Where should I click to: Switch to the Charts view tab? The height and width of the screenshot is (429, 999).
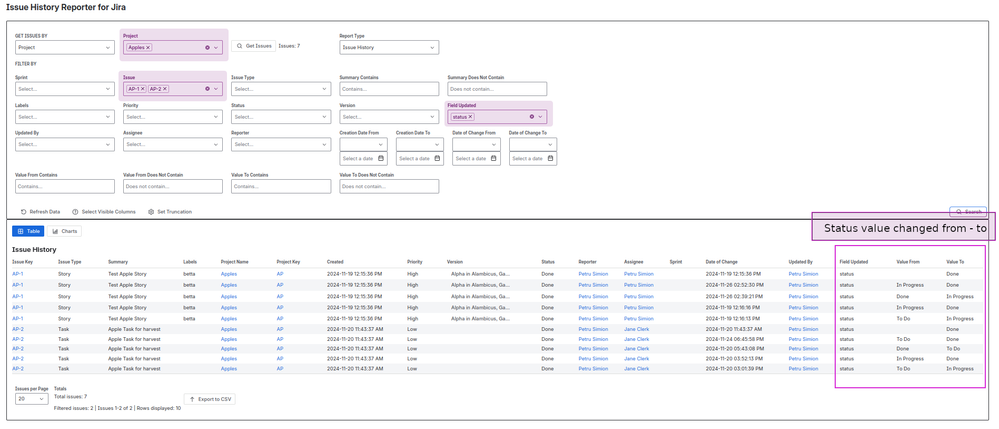[x=64, y=231]
